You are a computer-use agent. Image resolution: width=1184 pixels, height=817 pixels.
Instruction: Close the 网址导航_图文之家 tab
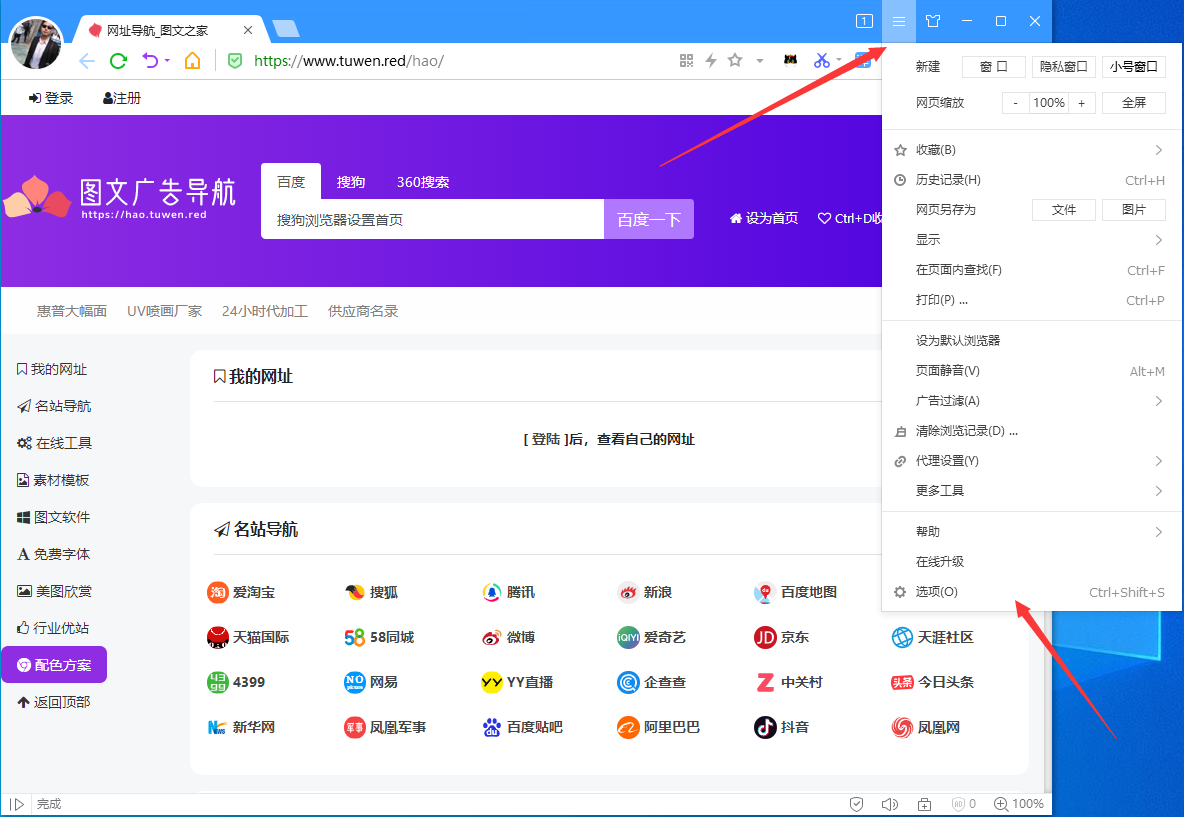coord(248,30)
